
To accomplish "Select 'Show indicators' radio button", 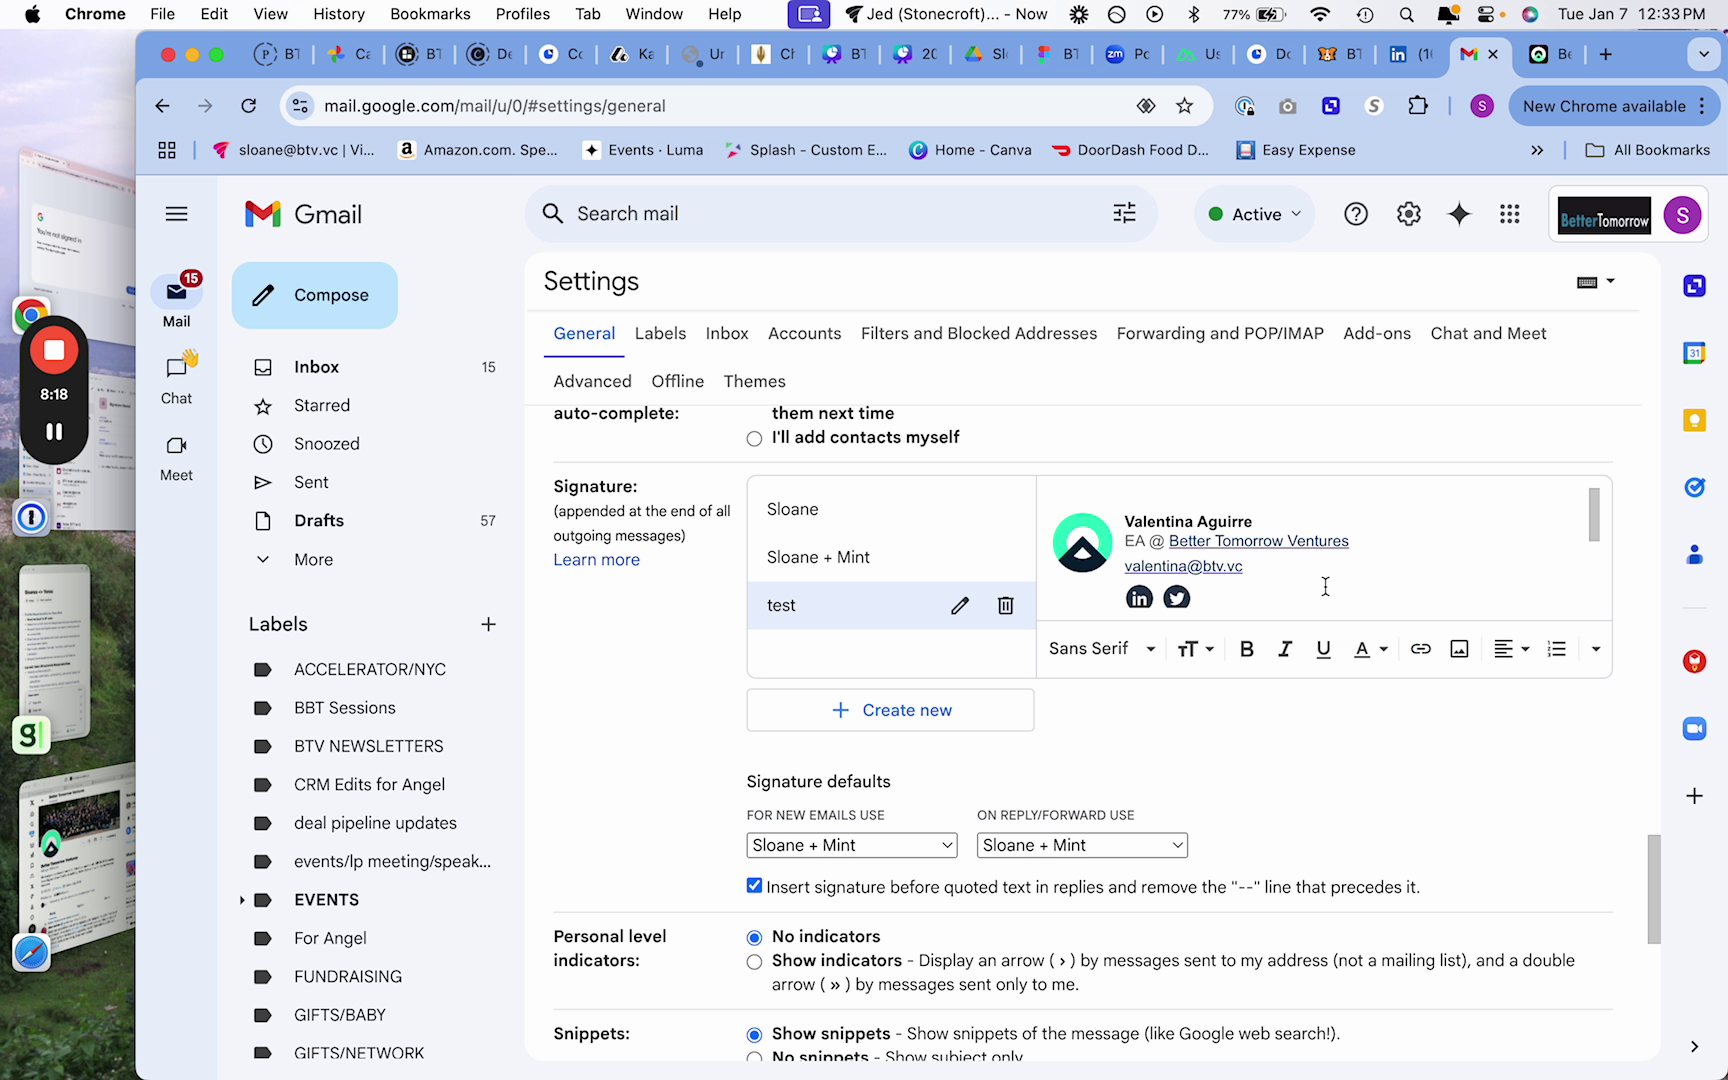I will tap(754, 962).
